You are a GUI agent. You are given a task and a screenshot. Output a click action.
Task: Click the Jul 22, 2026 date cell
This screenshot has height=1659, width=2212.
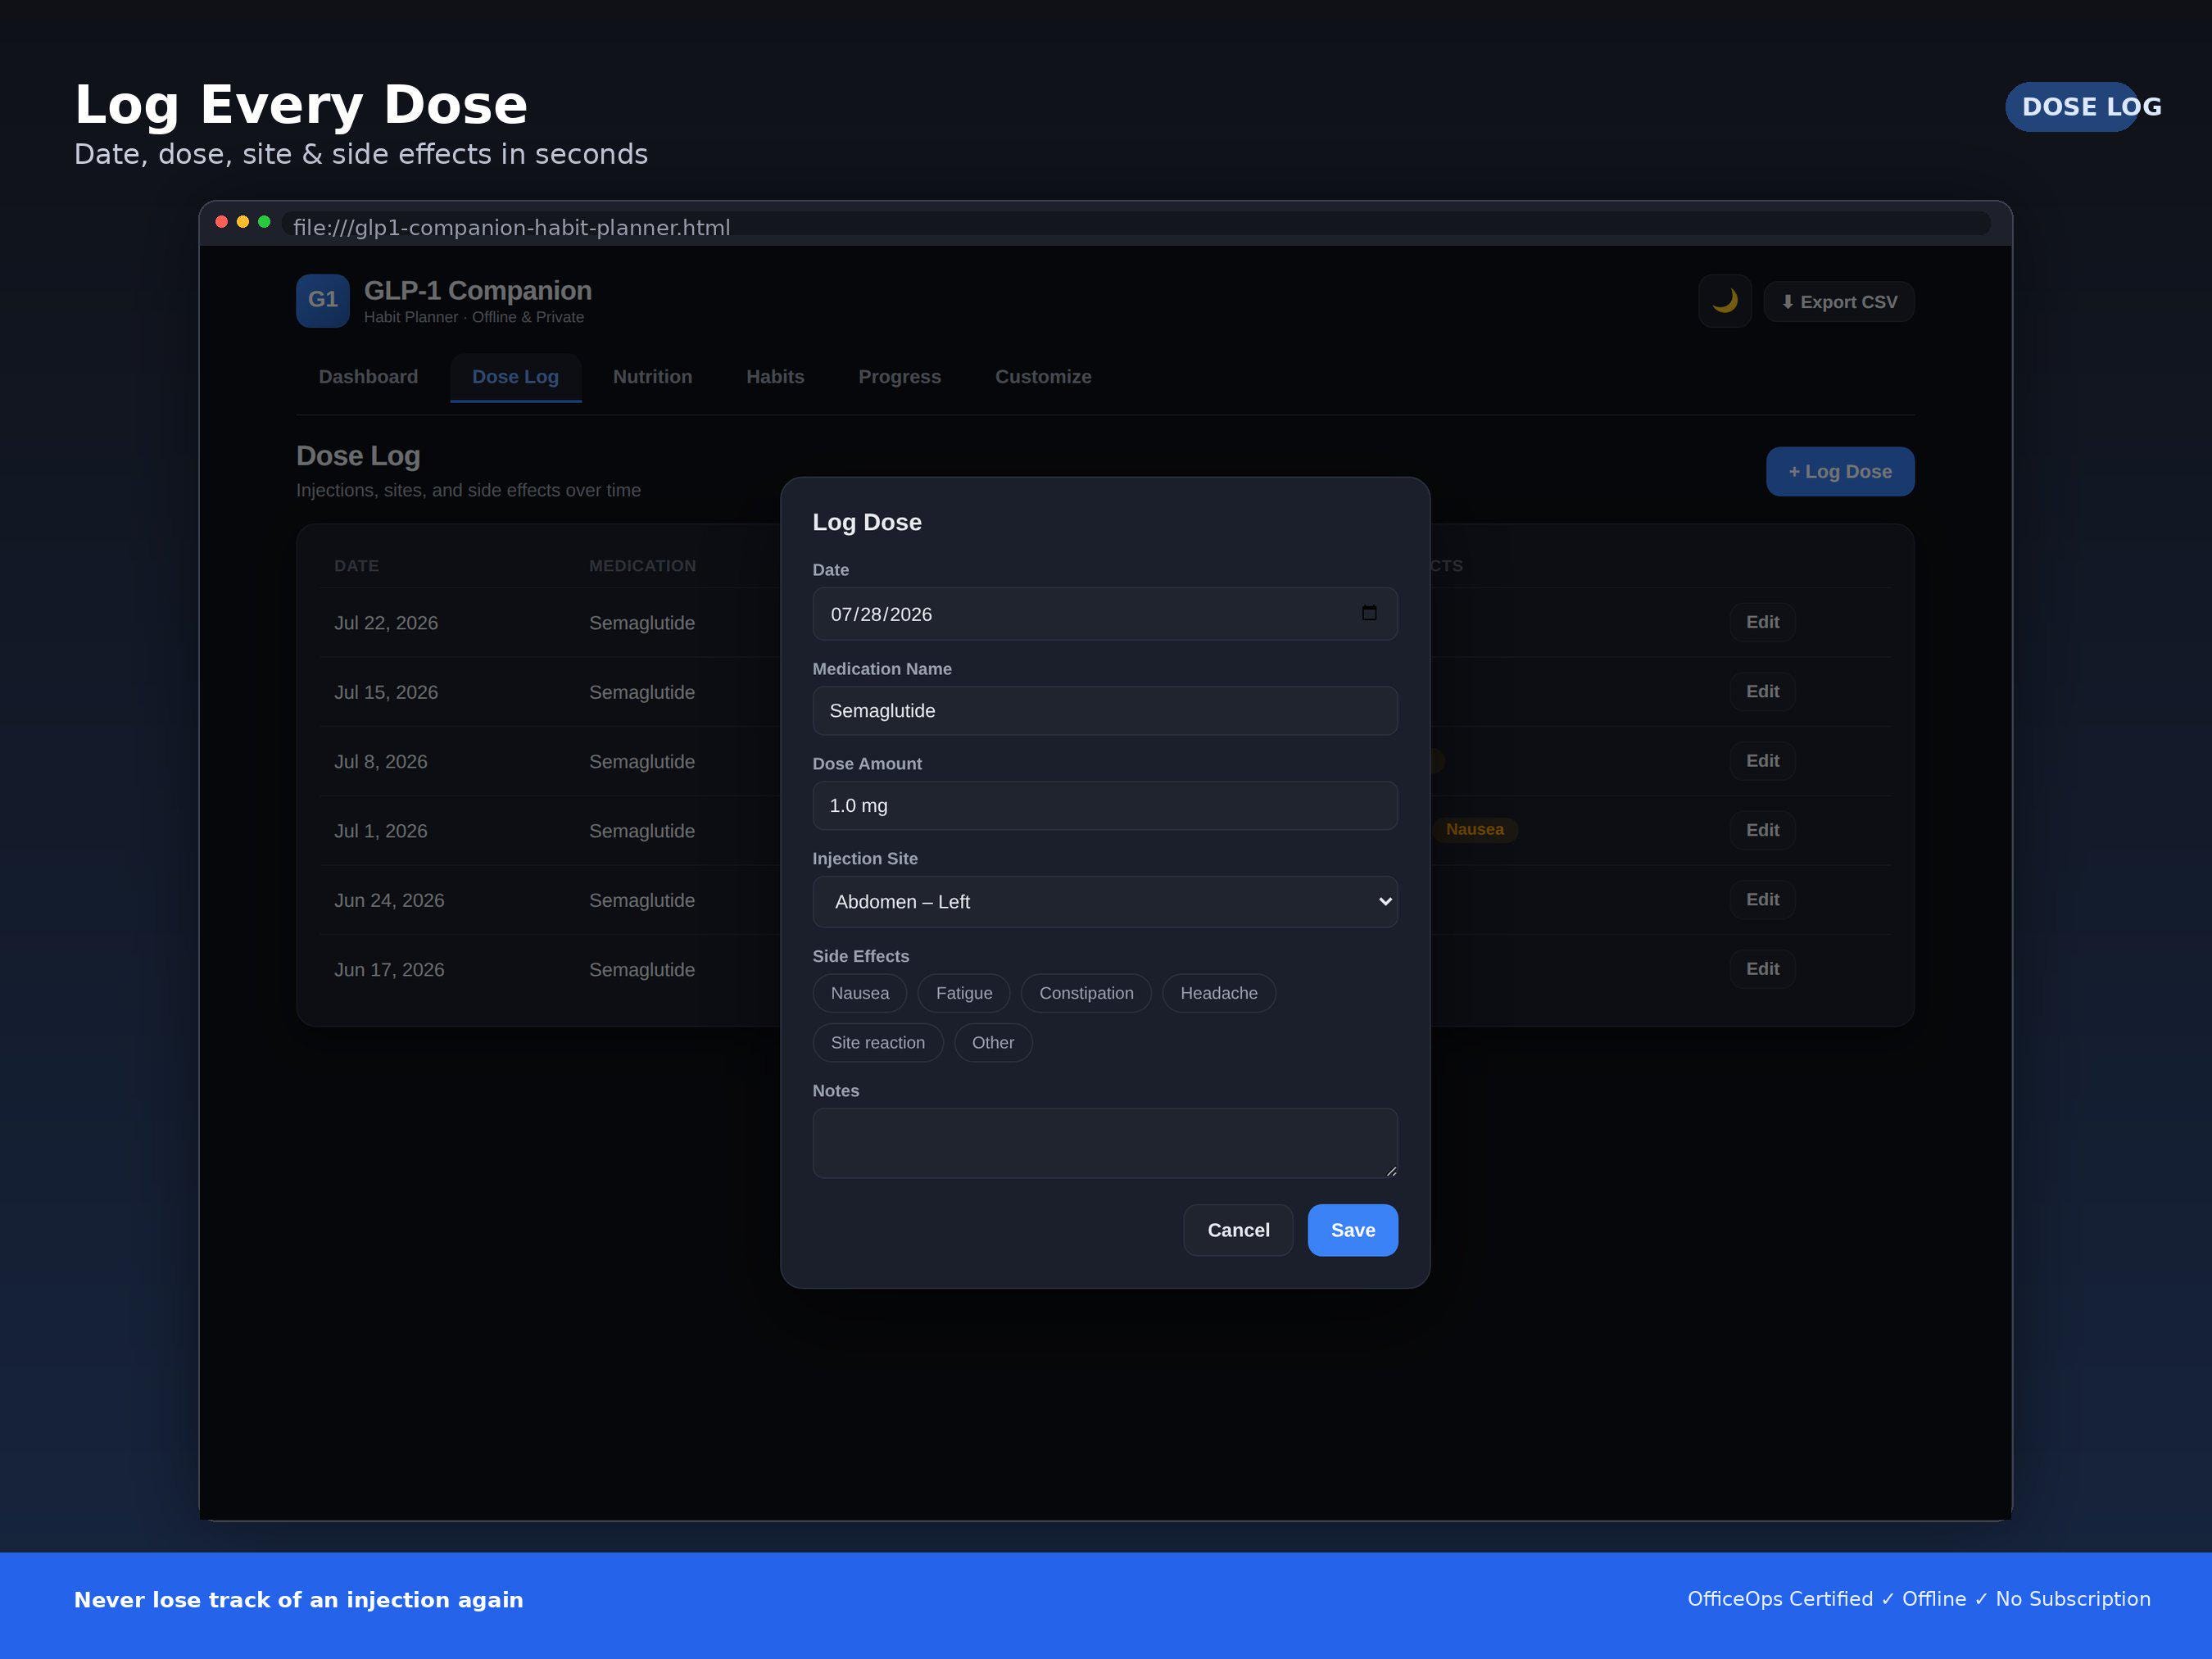(x=386, y=623)
